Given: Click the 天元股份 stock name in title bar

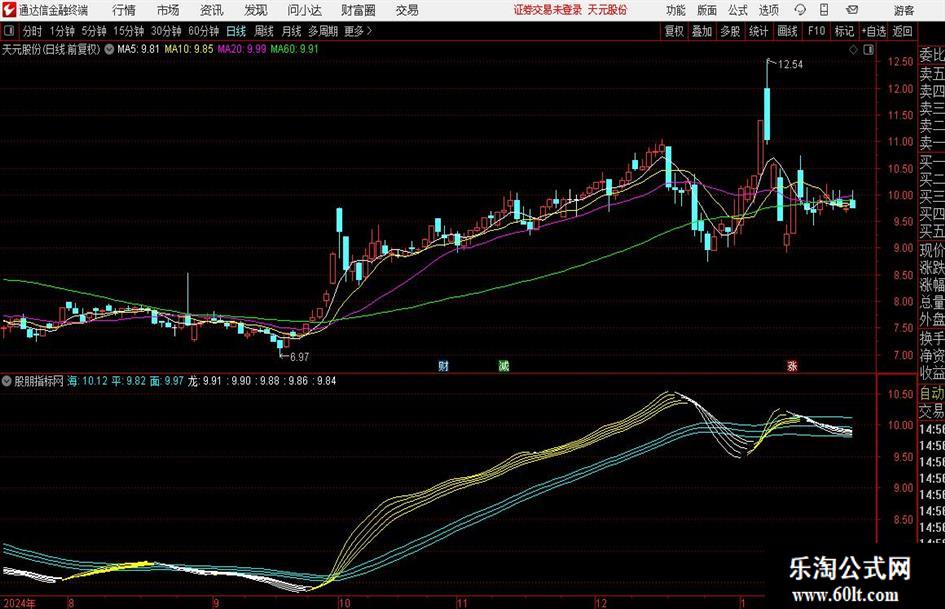Looking at the screenshot, I should (607, 10).
